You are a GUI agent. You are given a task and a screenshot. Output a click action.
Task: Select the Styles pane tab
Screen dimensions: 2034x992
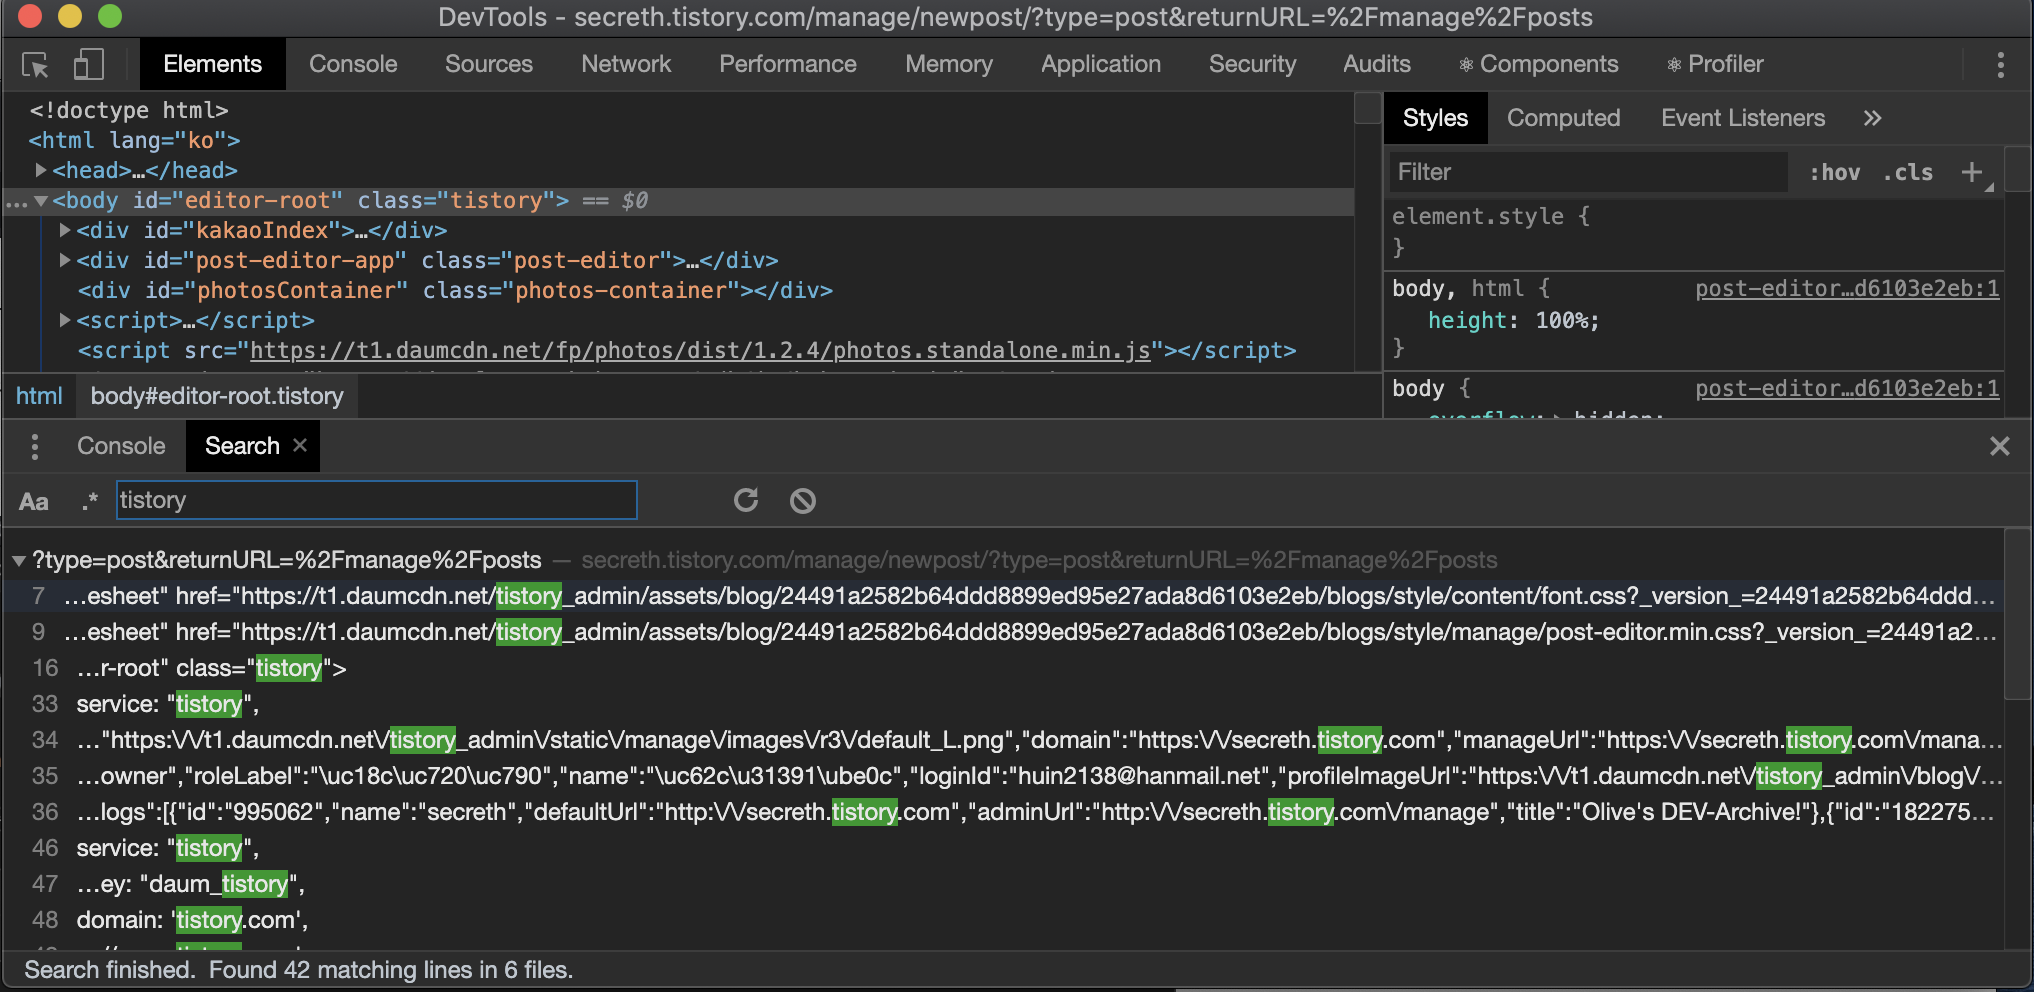point(1435,118)
